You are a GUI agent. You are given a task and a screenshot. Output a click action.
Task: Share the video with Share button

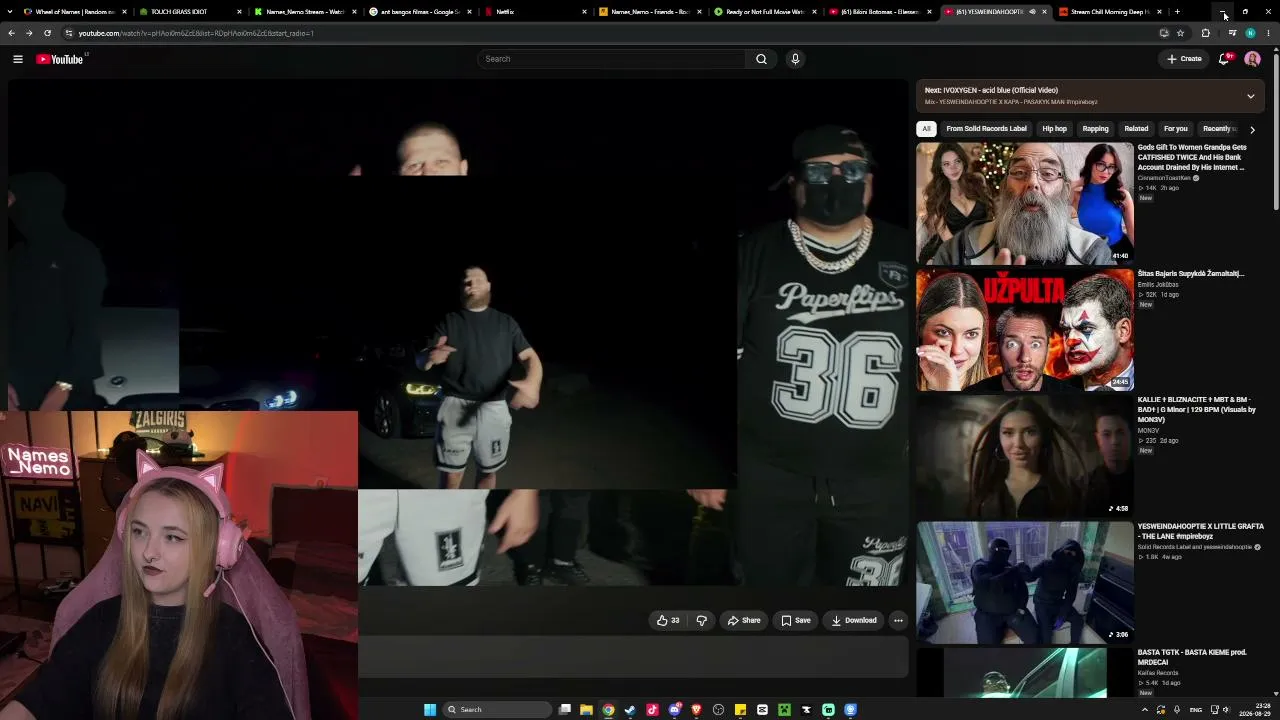[x=743, y=620]
